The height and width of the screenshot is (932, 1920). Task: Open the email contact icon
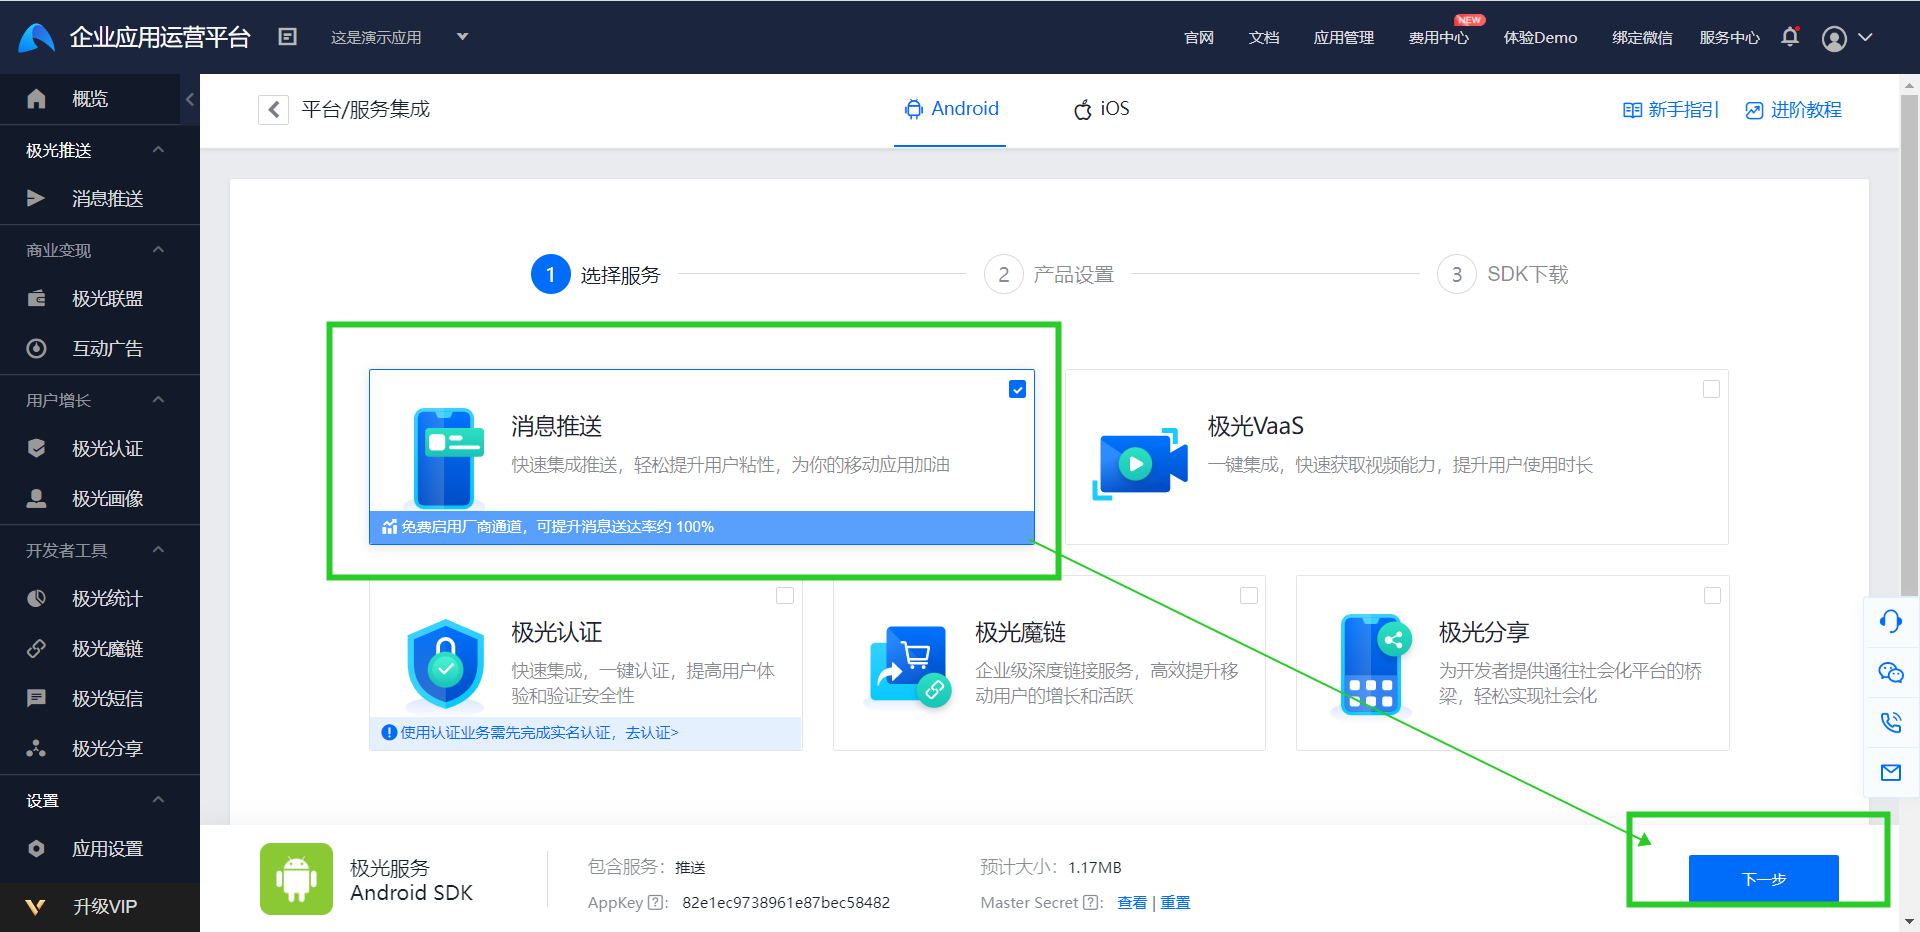tap(1890, 772)
